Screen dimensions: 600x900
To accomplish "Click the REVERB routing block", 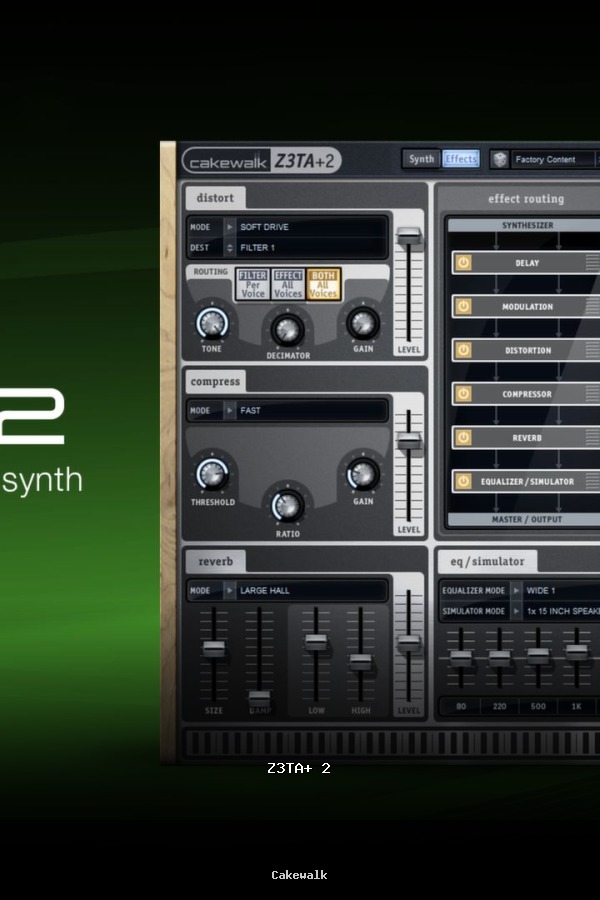I will point(526,437).
